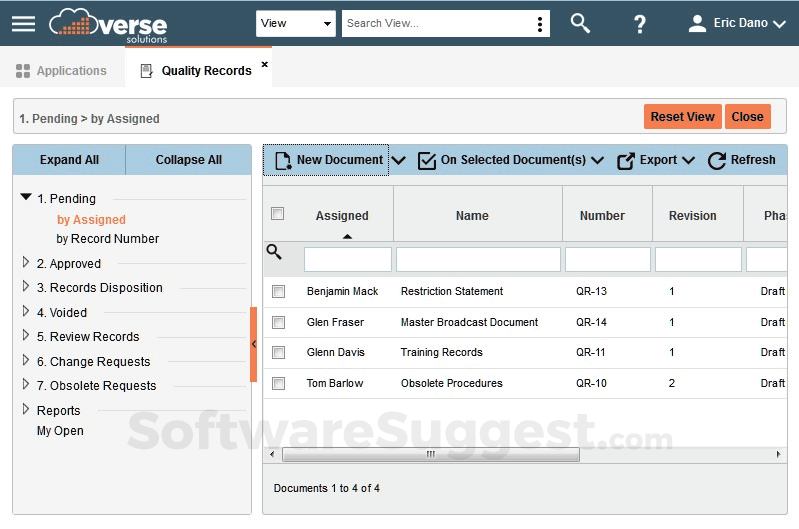Click the three-dot options in Search View box
Screen dimensions: 799x529
point(541,24)
